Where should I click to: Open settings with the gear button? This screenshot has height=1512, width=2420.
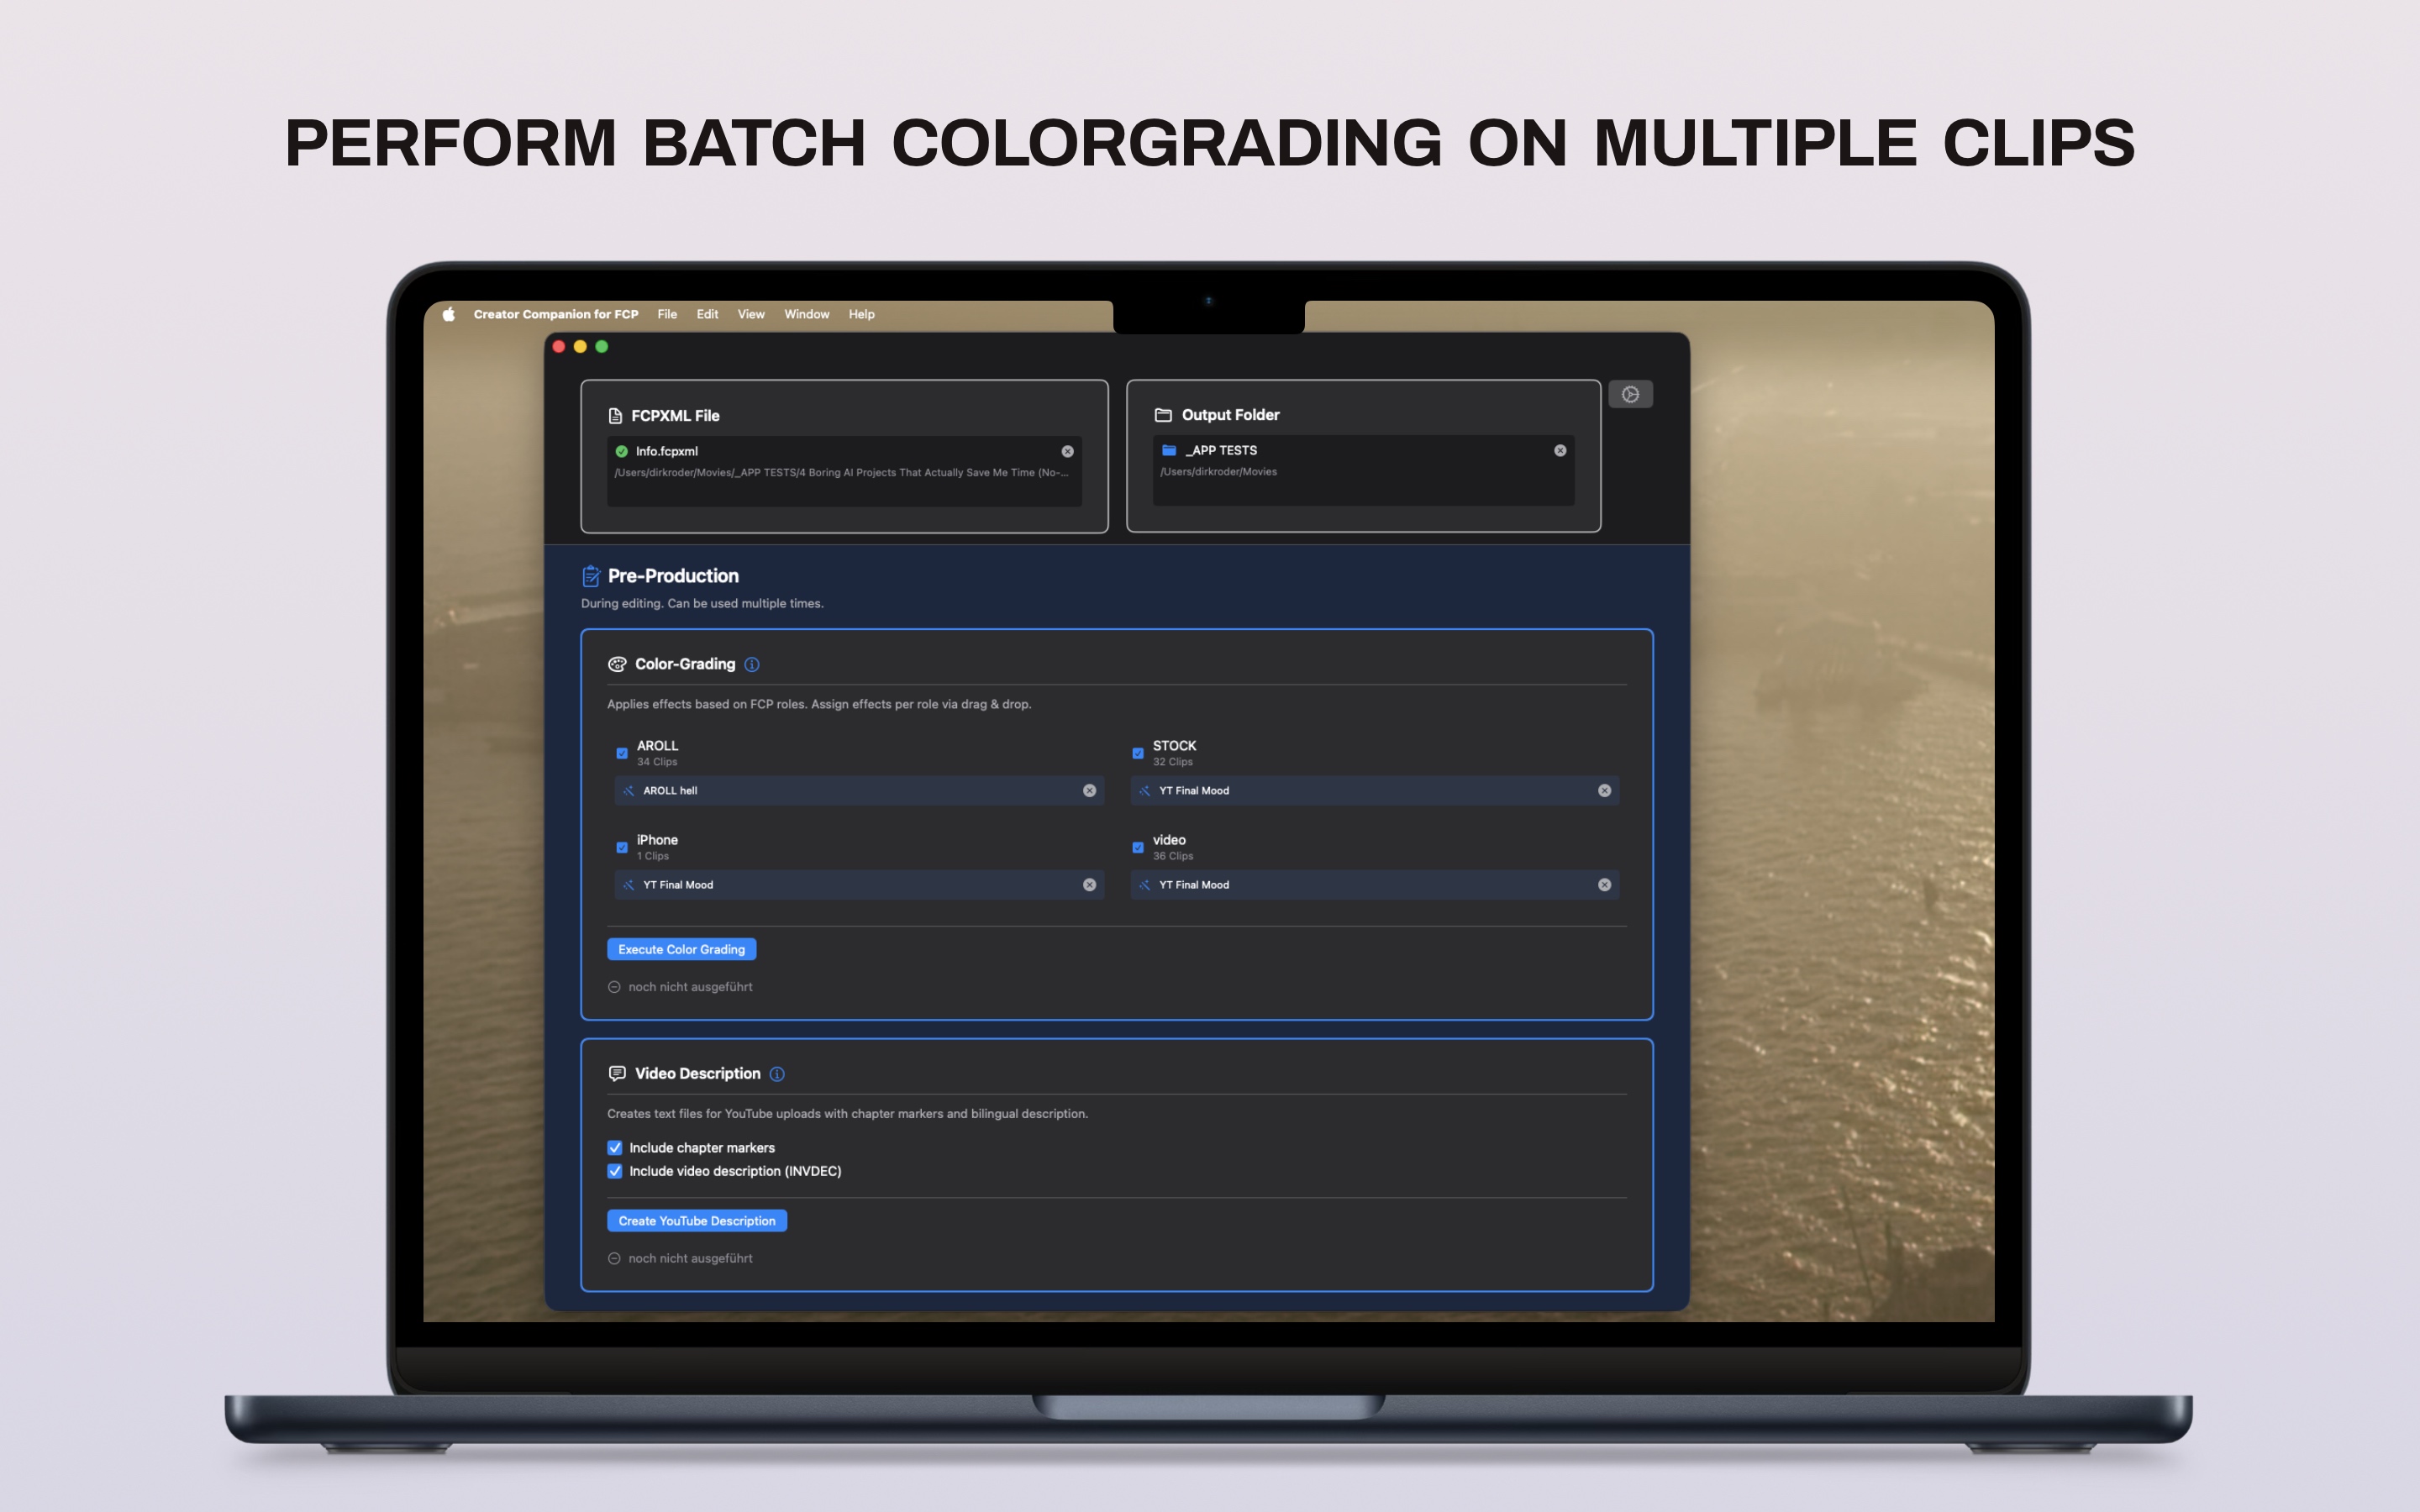(x=1630, y=394)
